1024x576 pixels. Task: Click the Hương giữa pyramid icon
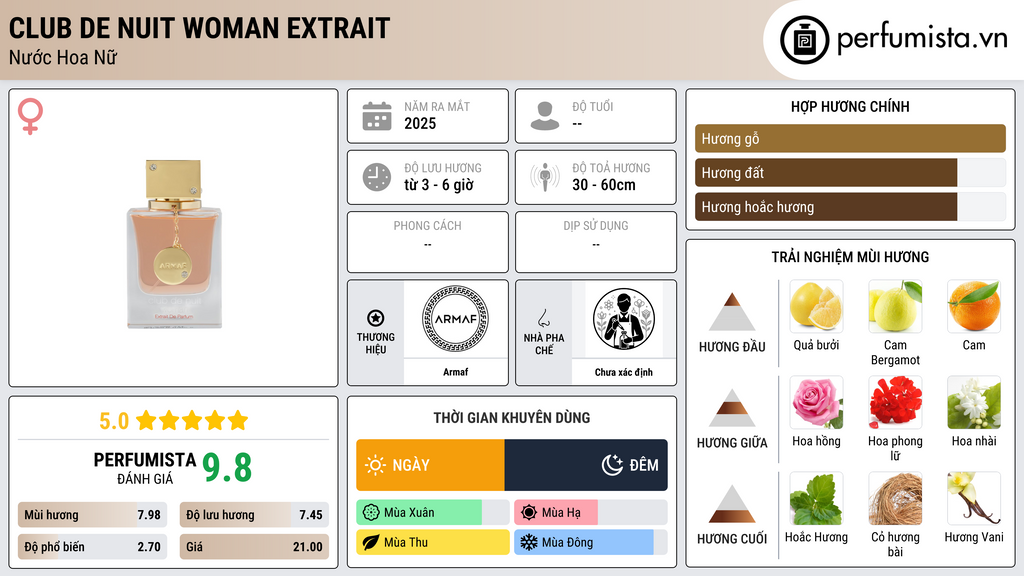732,408
